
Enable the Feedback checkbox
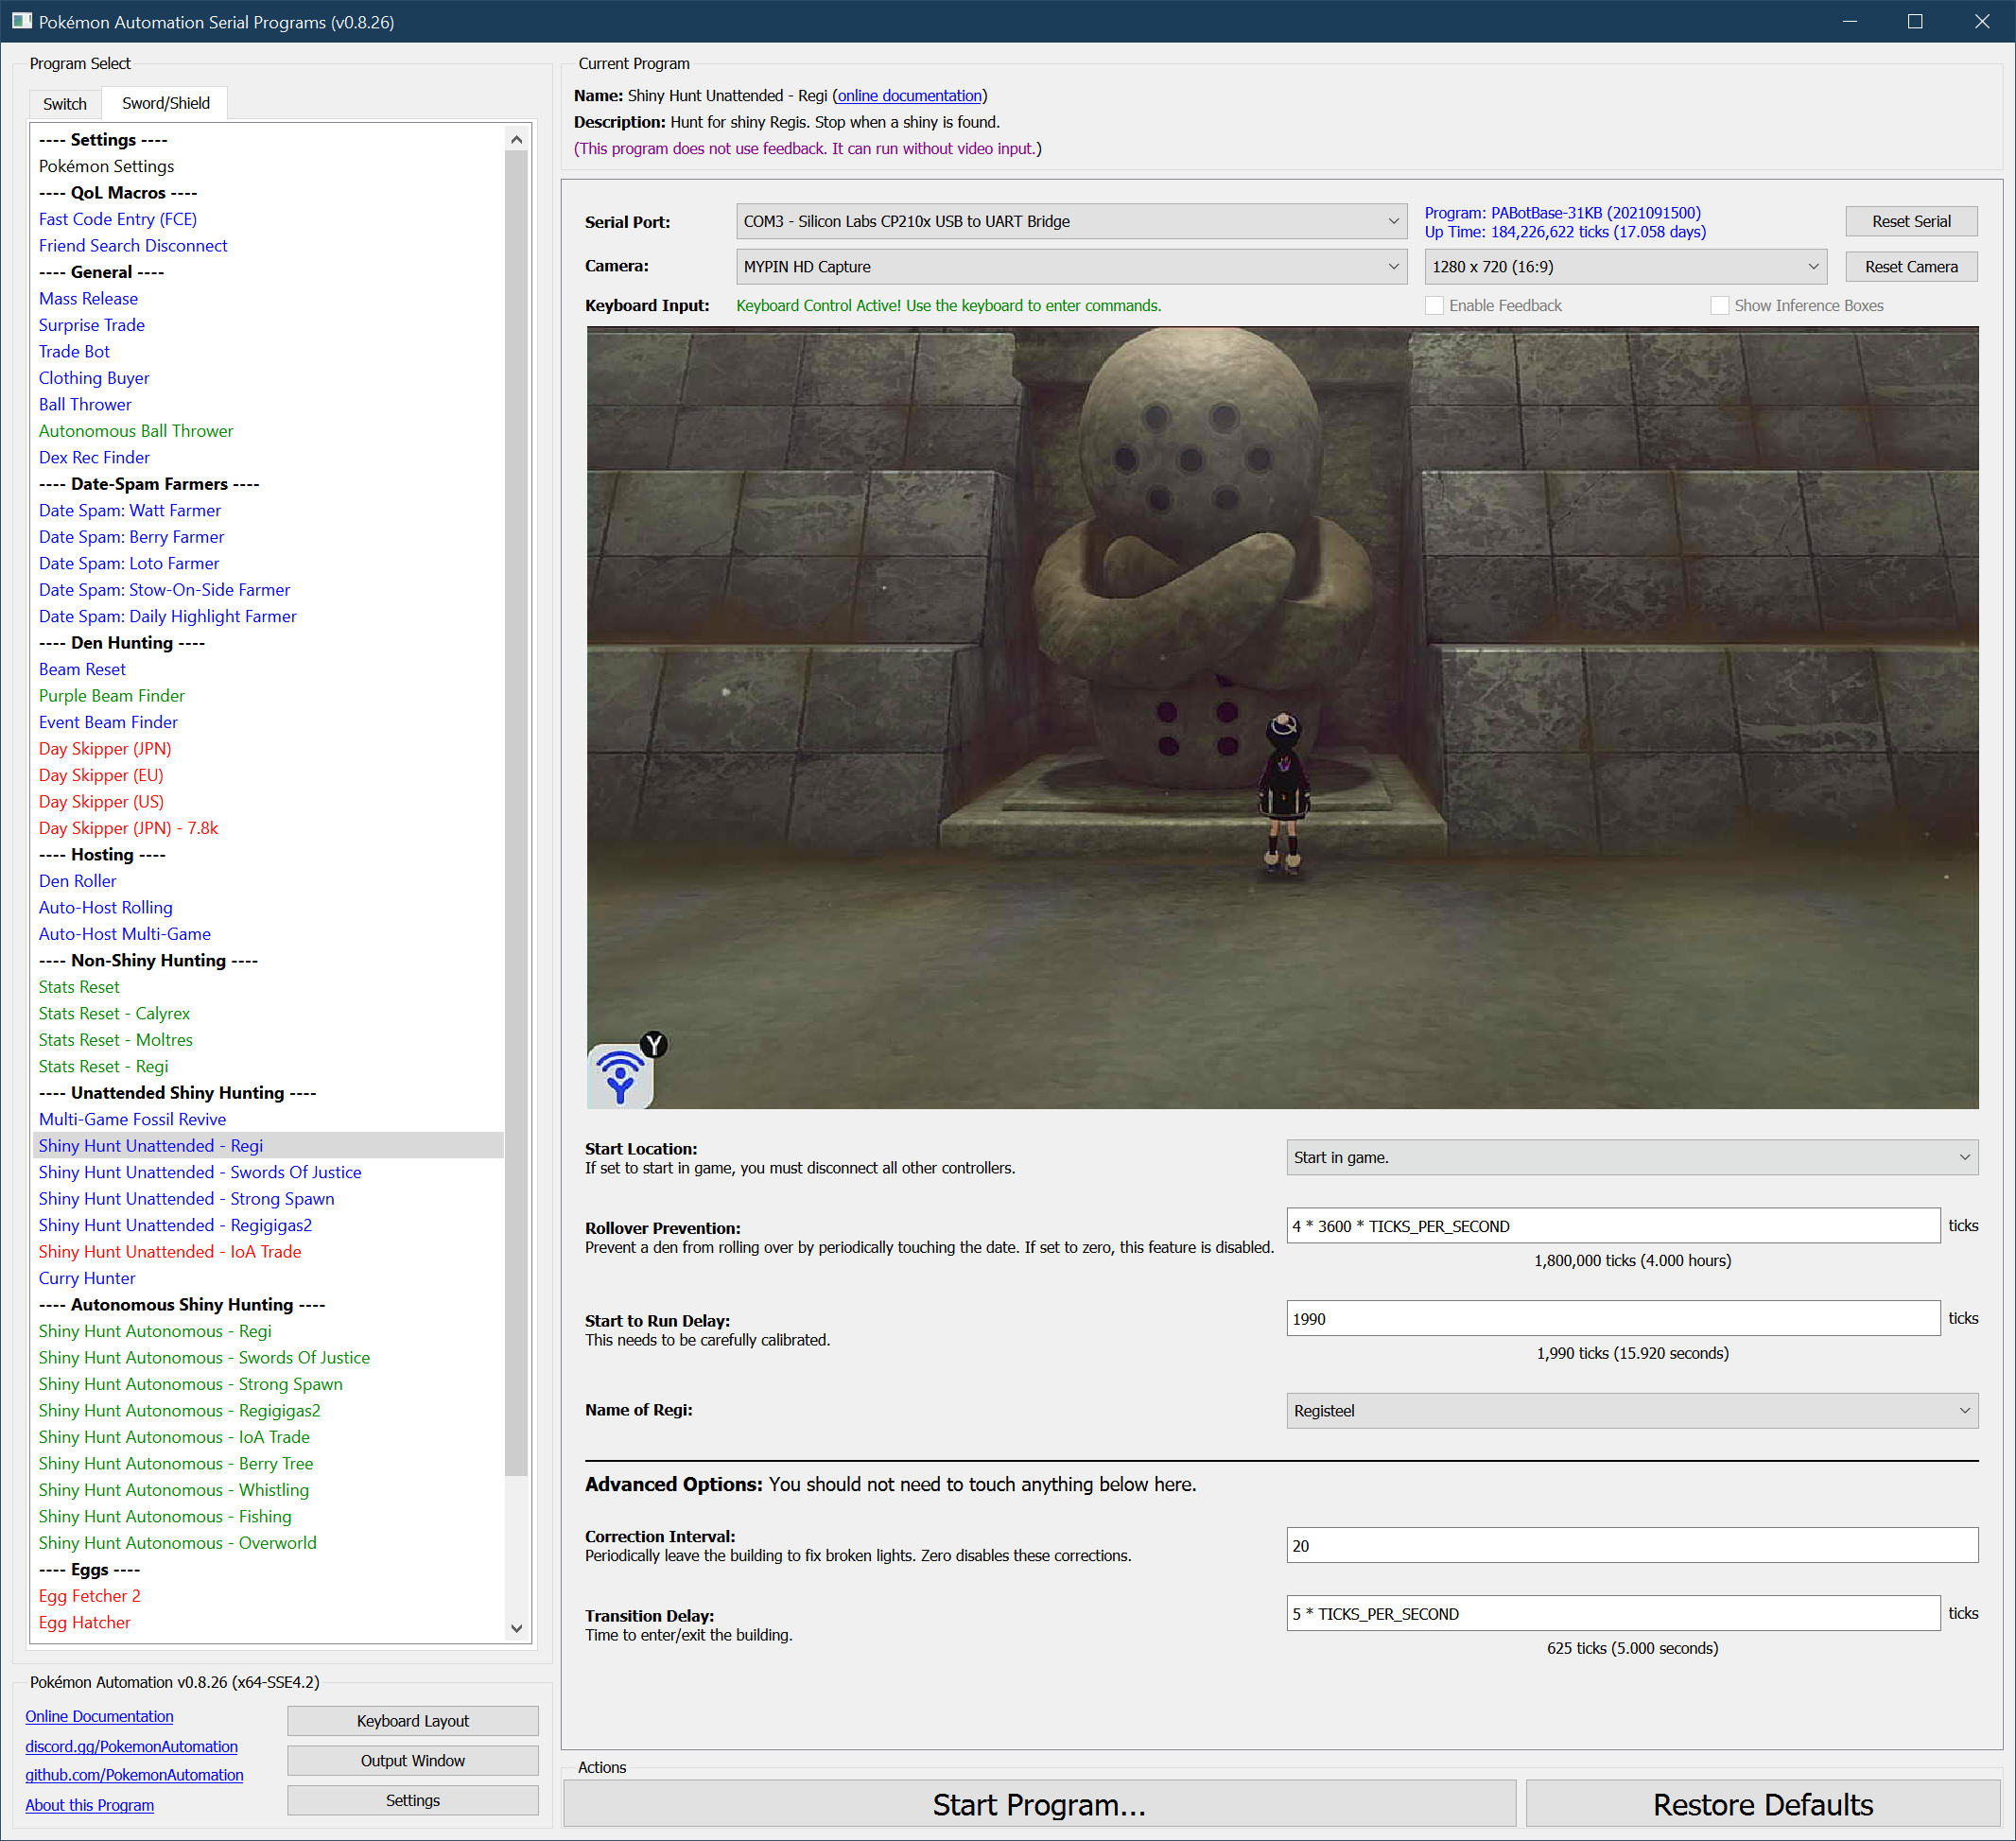[x=1434, y=306]
